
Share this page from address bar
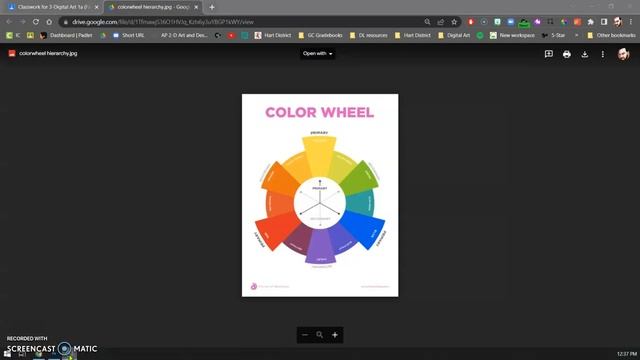click(441, 22)
